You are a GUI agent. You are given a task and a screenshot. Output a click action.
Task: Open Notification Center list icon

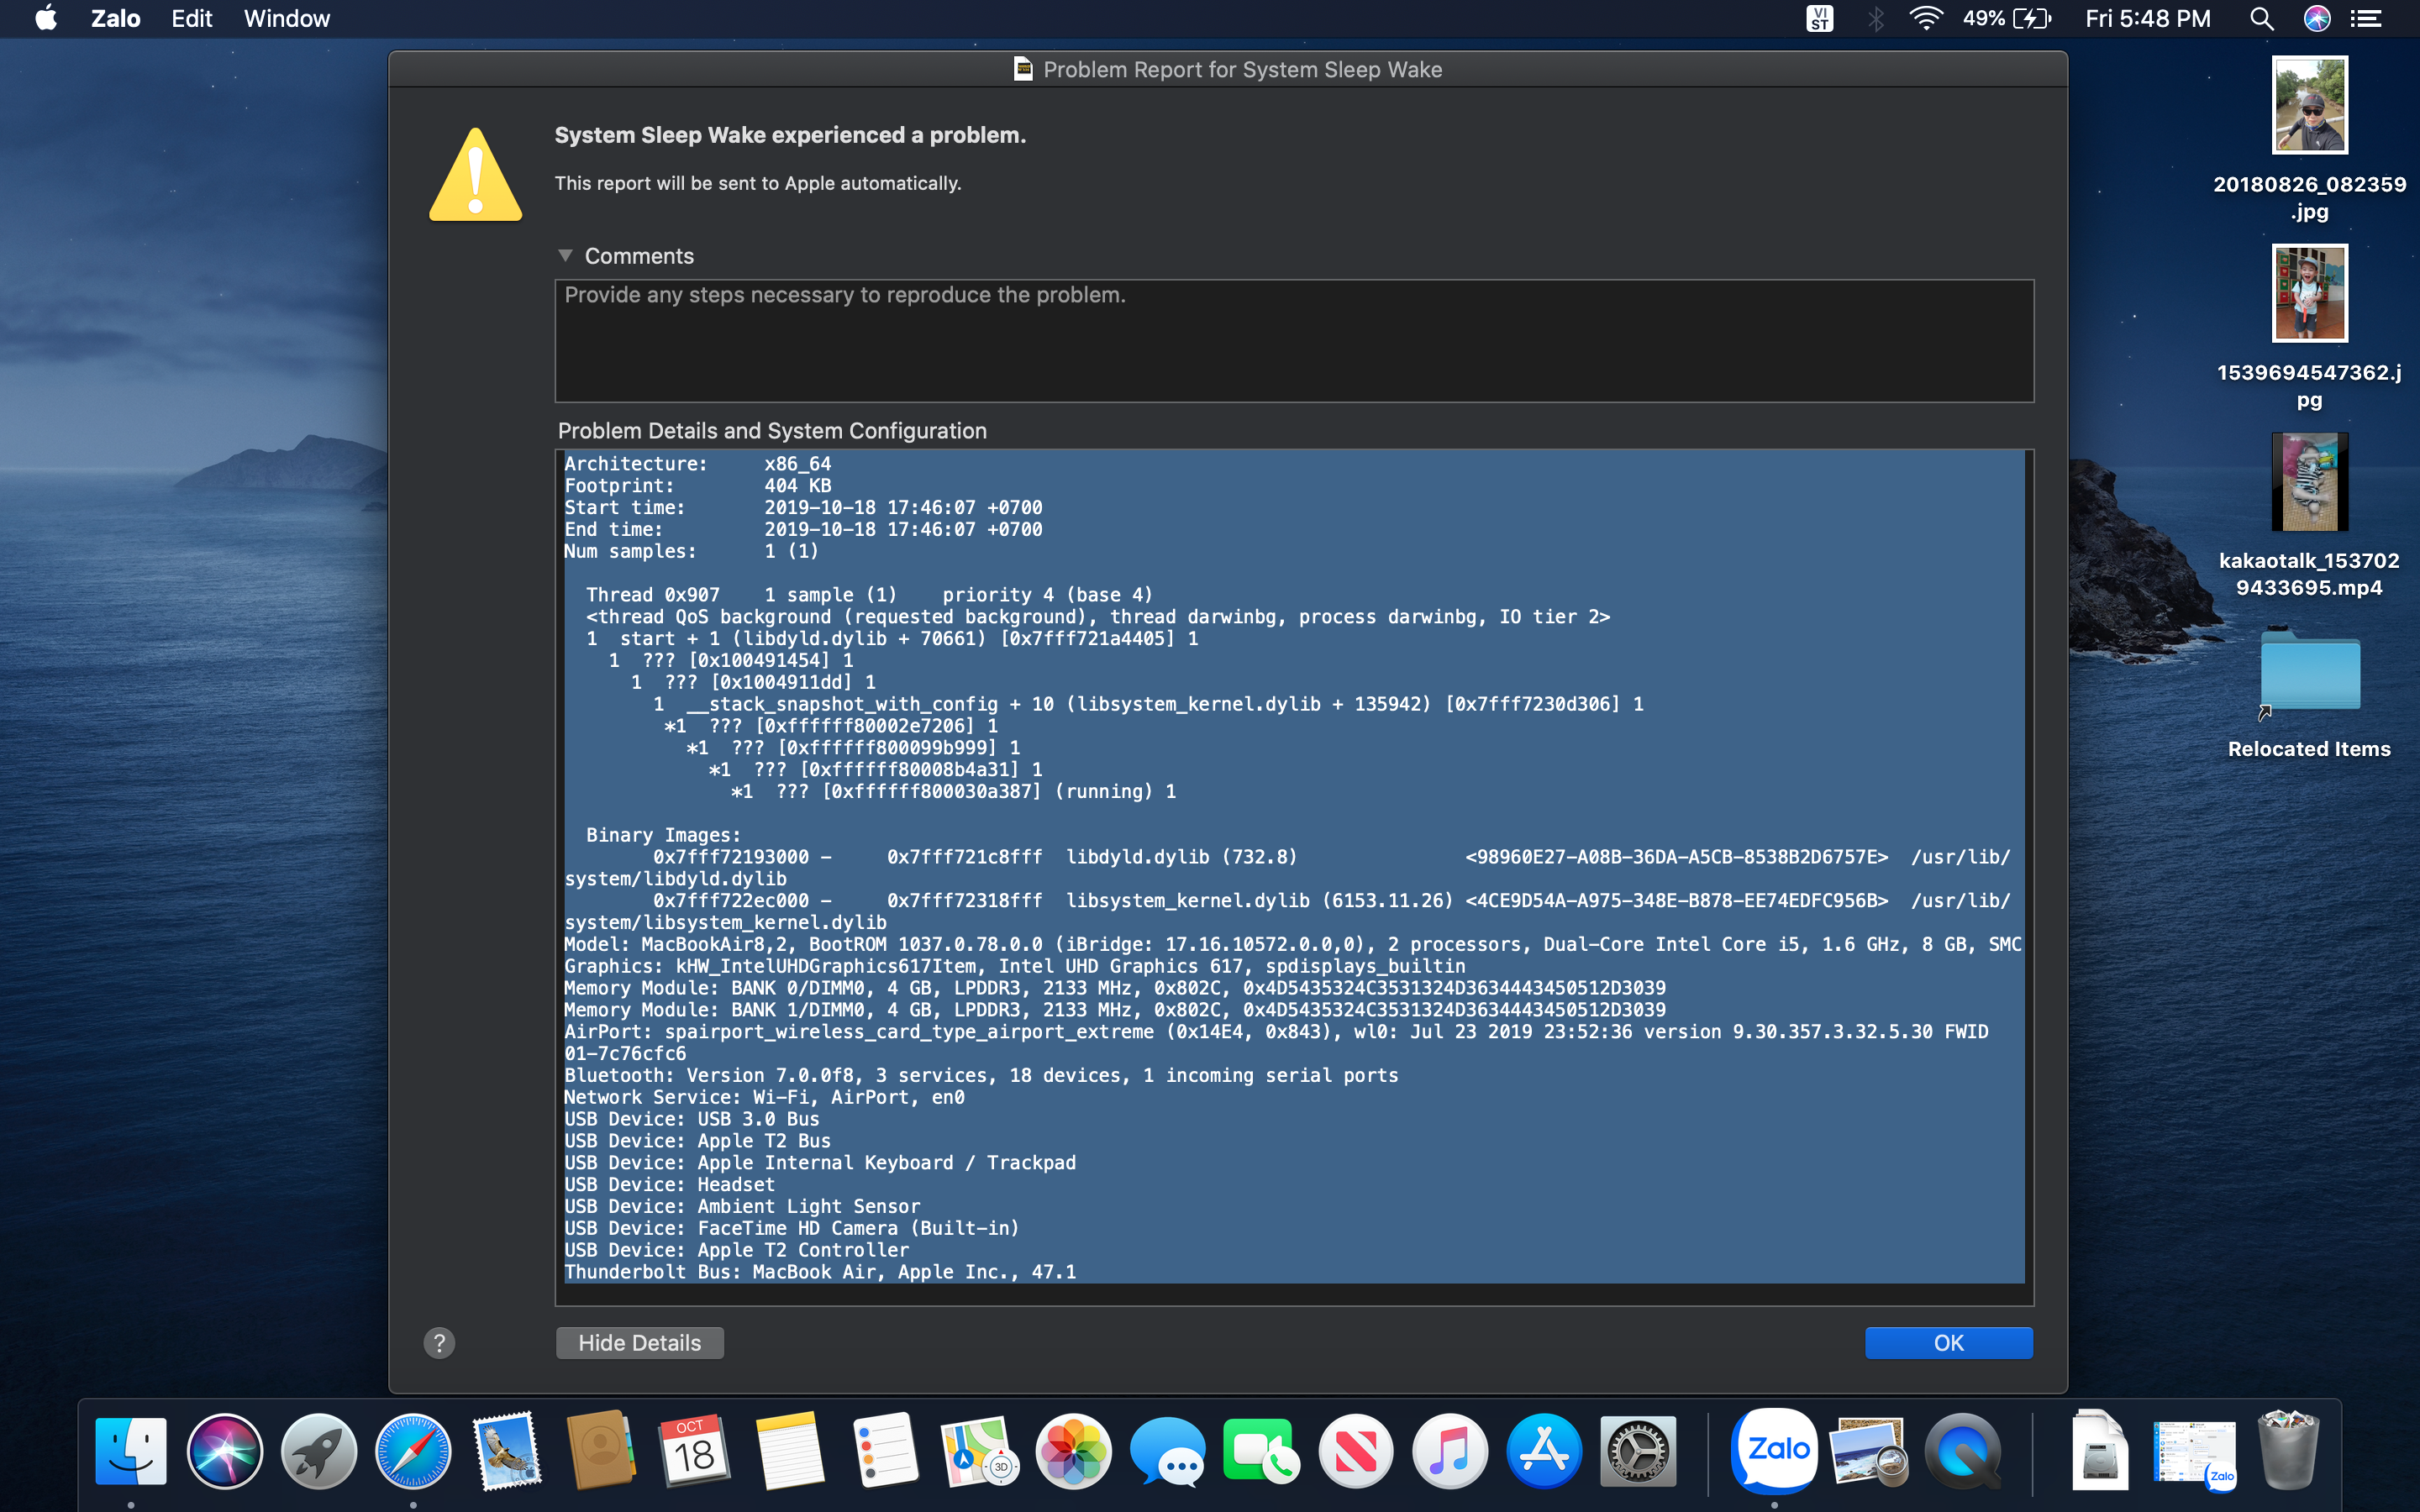click(x=2365, y=19)
